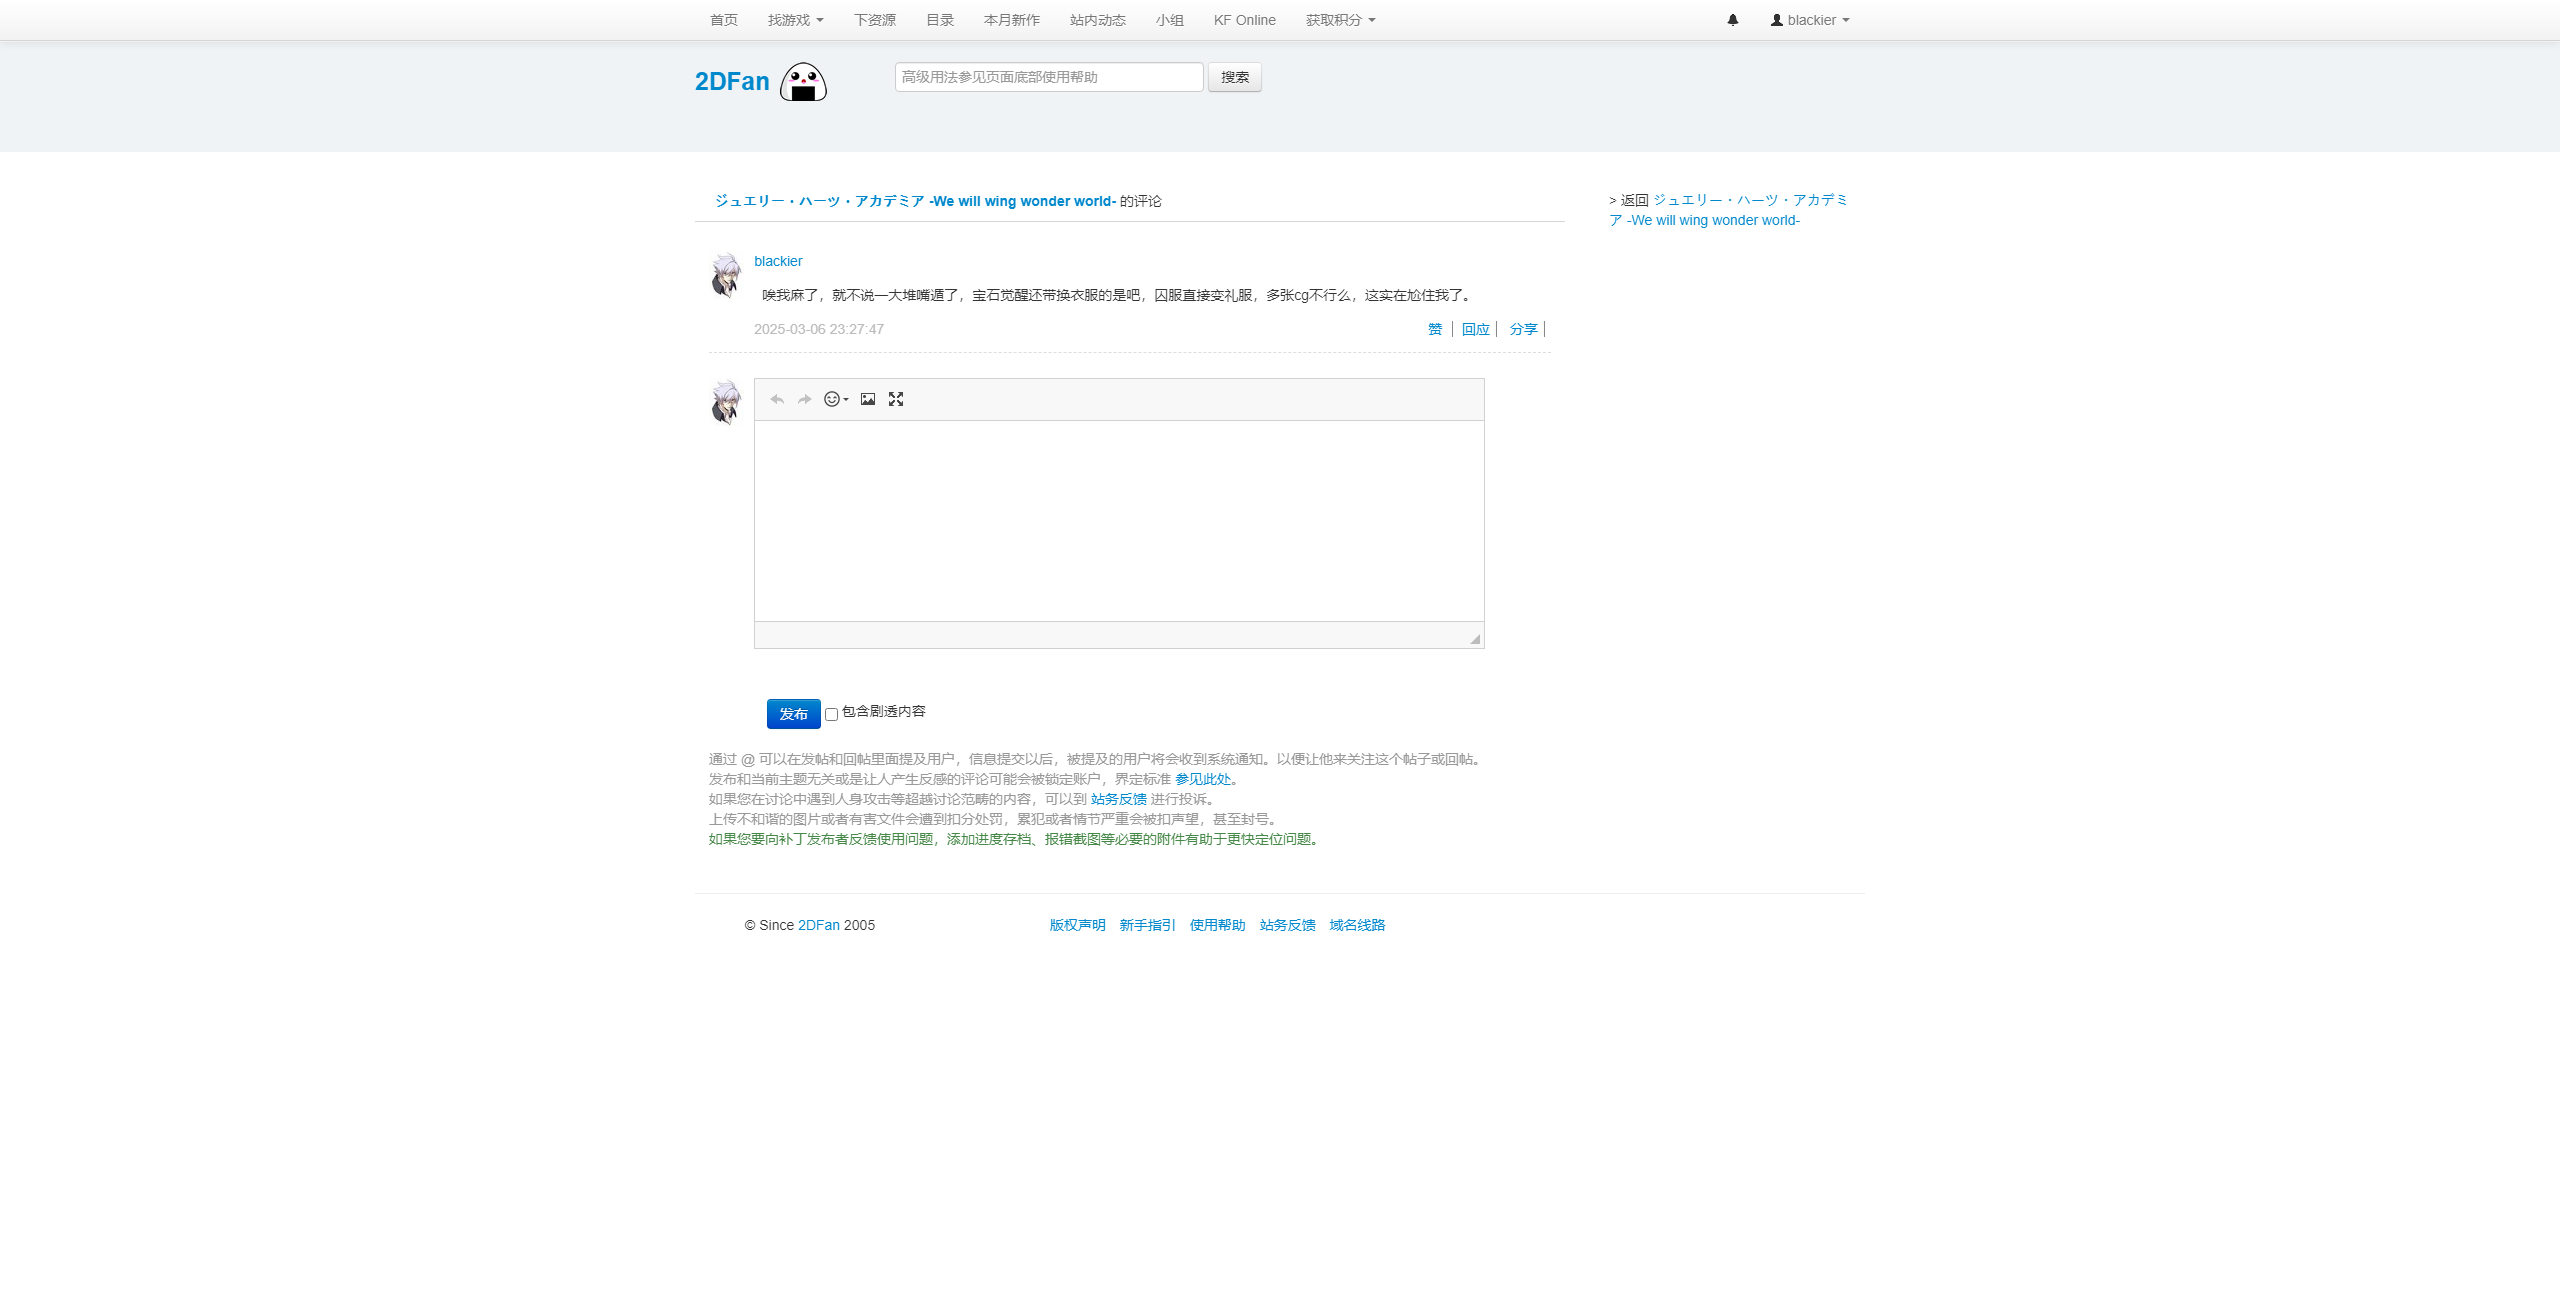Click blackier's avatar beside the comment
The image size is (2560, 1304).
726,275
